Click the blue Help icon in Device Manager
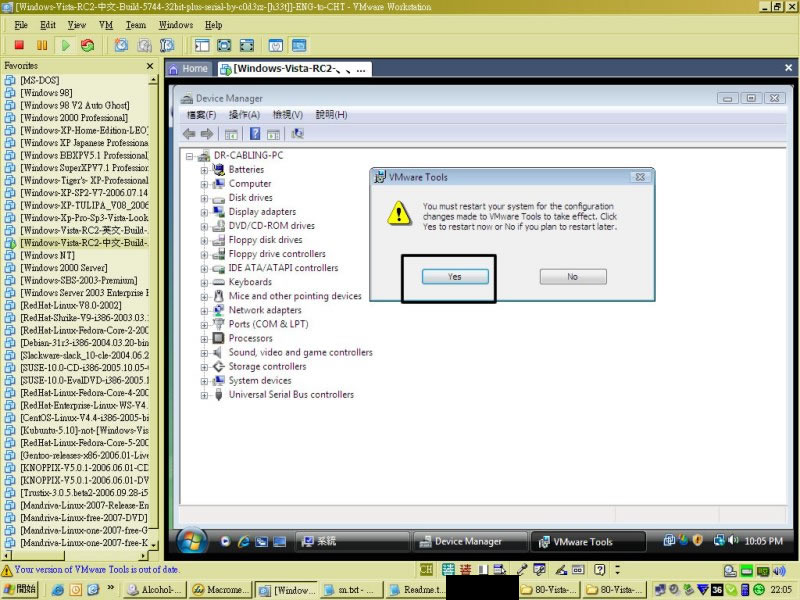The width and height of the screenshot is (800, 600). pos(255,134)
